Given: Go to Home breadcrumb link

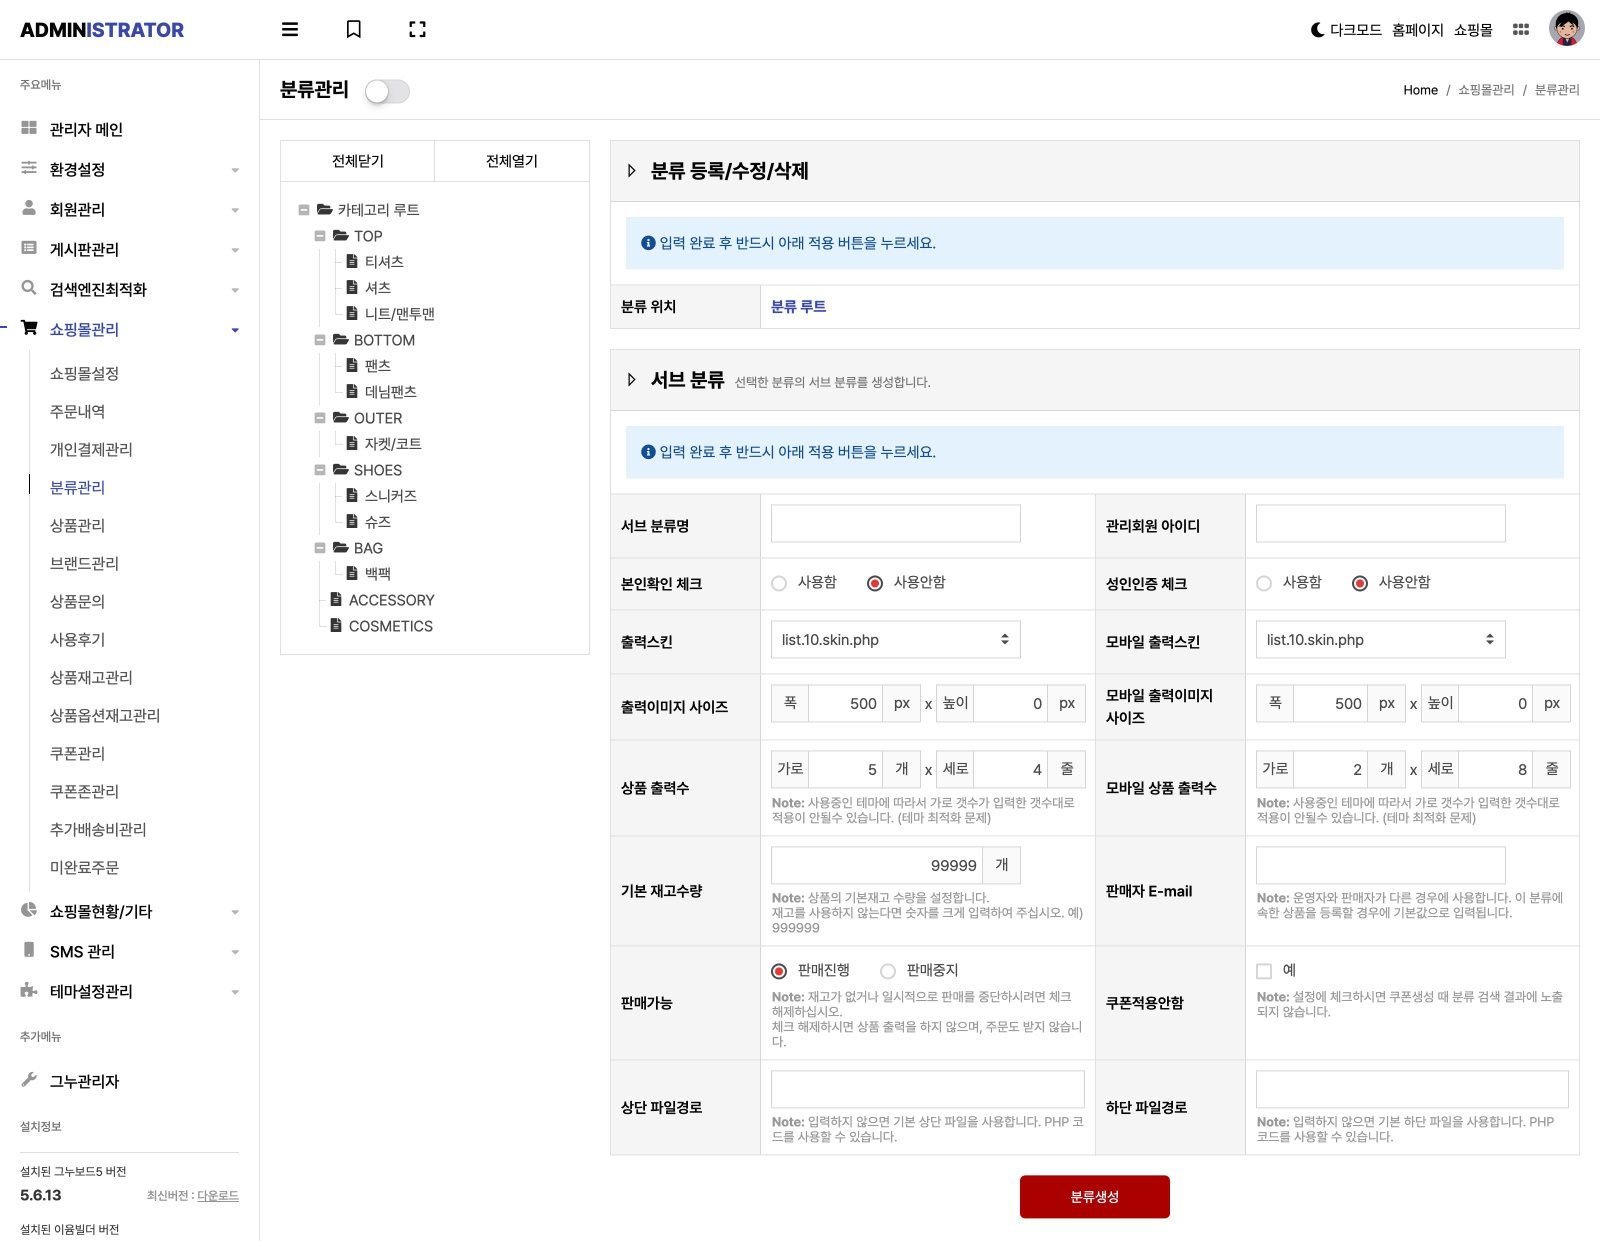Looking at the screenshot, I should (x=1420, y=90).
